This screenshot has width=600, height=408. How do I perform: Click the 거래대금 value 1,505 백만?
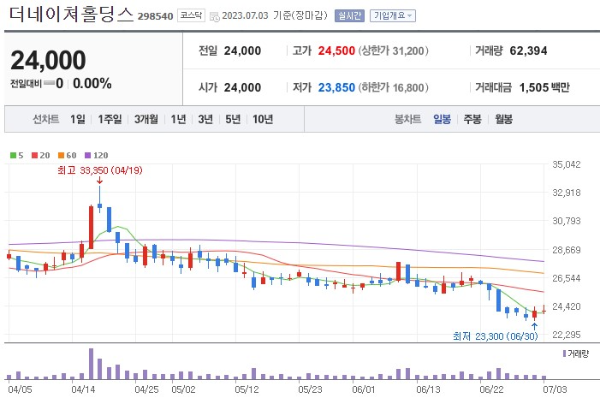pyautogui.click(x=545, y=88)
